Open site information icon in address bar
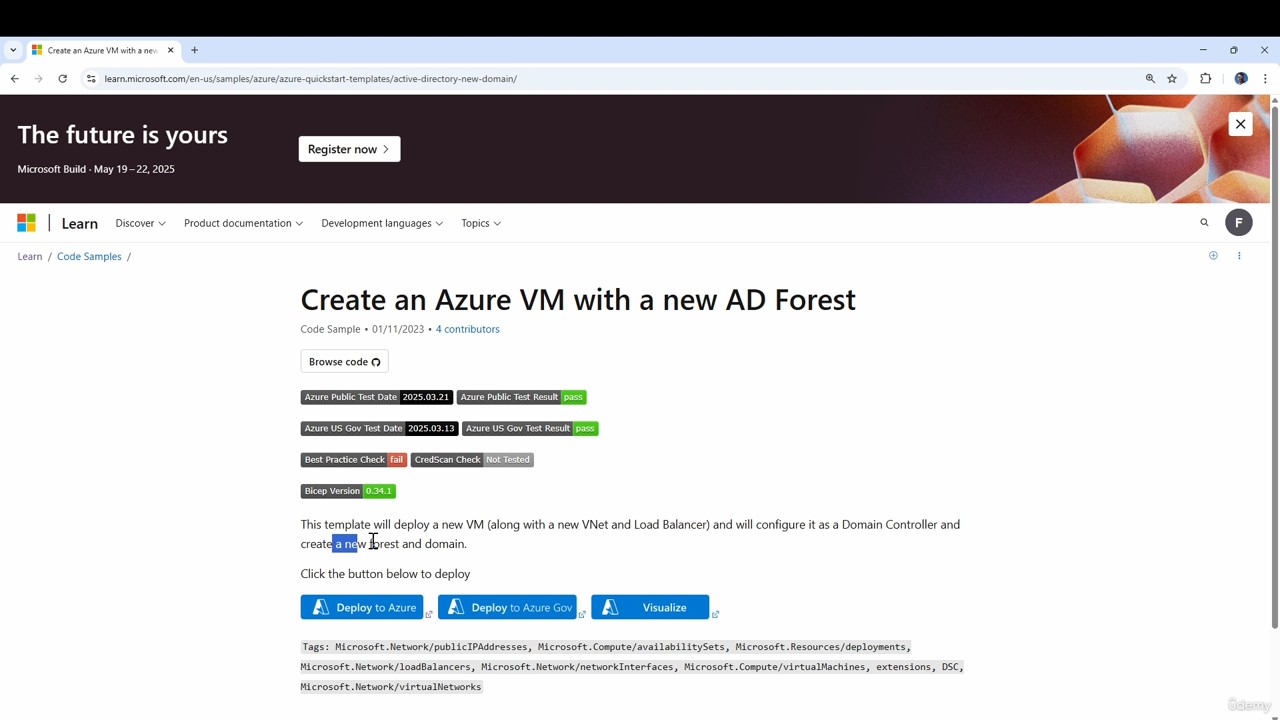Screen dimensions: 1280x720 (x=91, y=79)
